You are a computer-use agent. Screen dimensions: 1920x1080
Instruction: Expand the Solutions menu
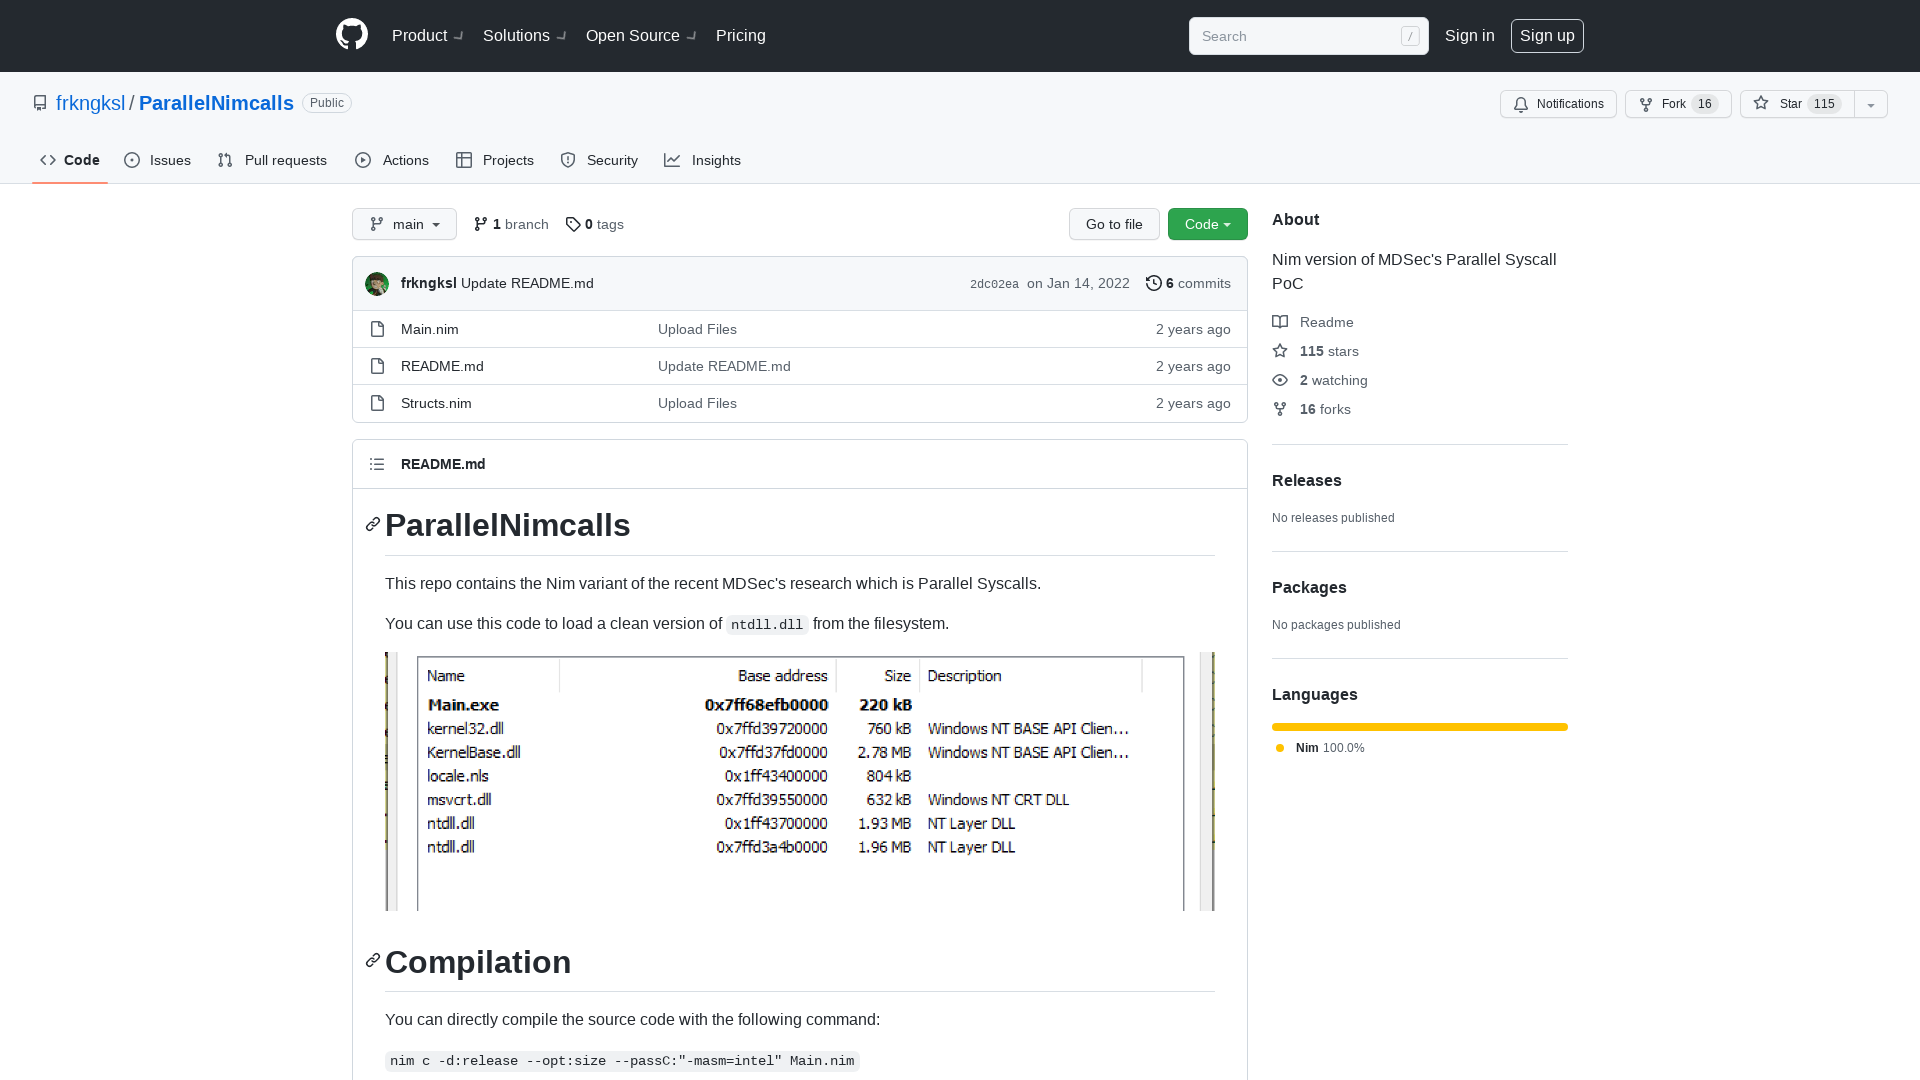pos(524,35)
